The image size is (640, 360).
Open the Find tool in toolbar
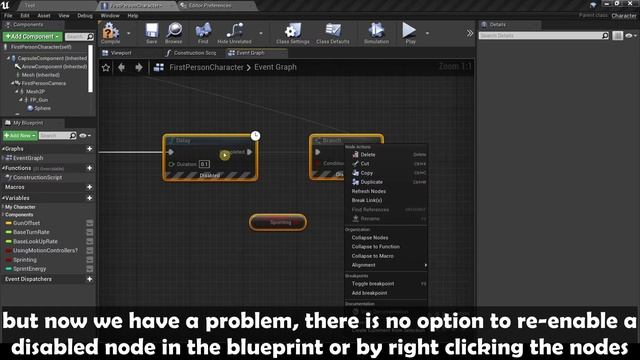[x=203, y=33]
